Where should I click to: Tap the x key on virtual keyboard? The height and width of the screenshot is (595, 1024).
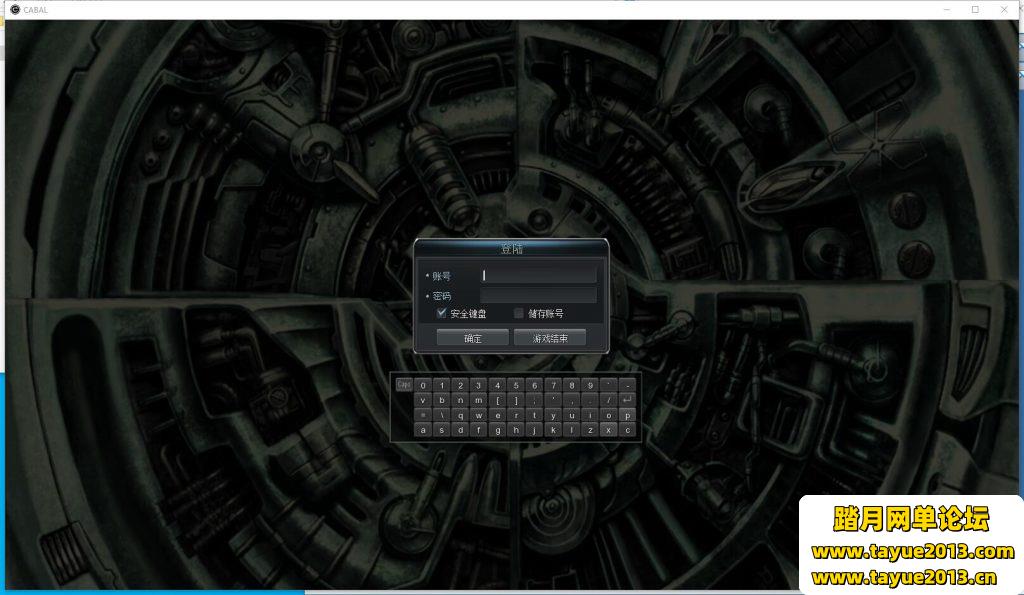[609, 430]
